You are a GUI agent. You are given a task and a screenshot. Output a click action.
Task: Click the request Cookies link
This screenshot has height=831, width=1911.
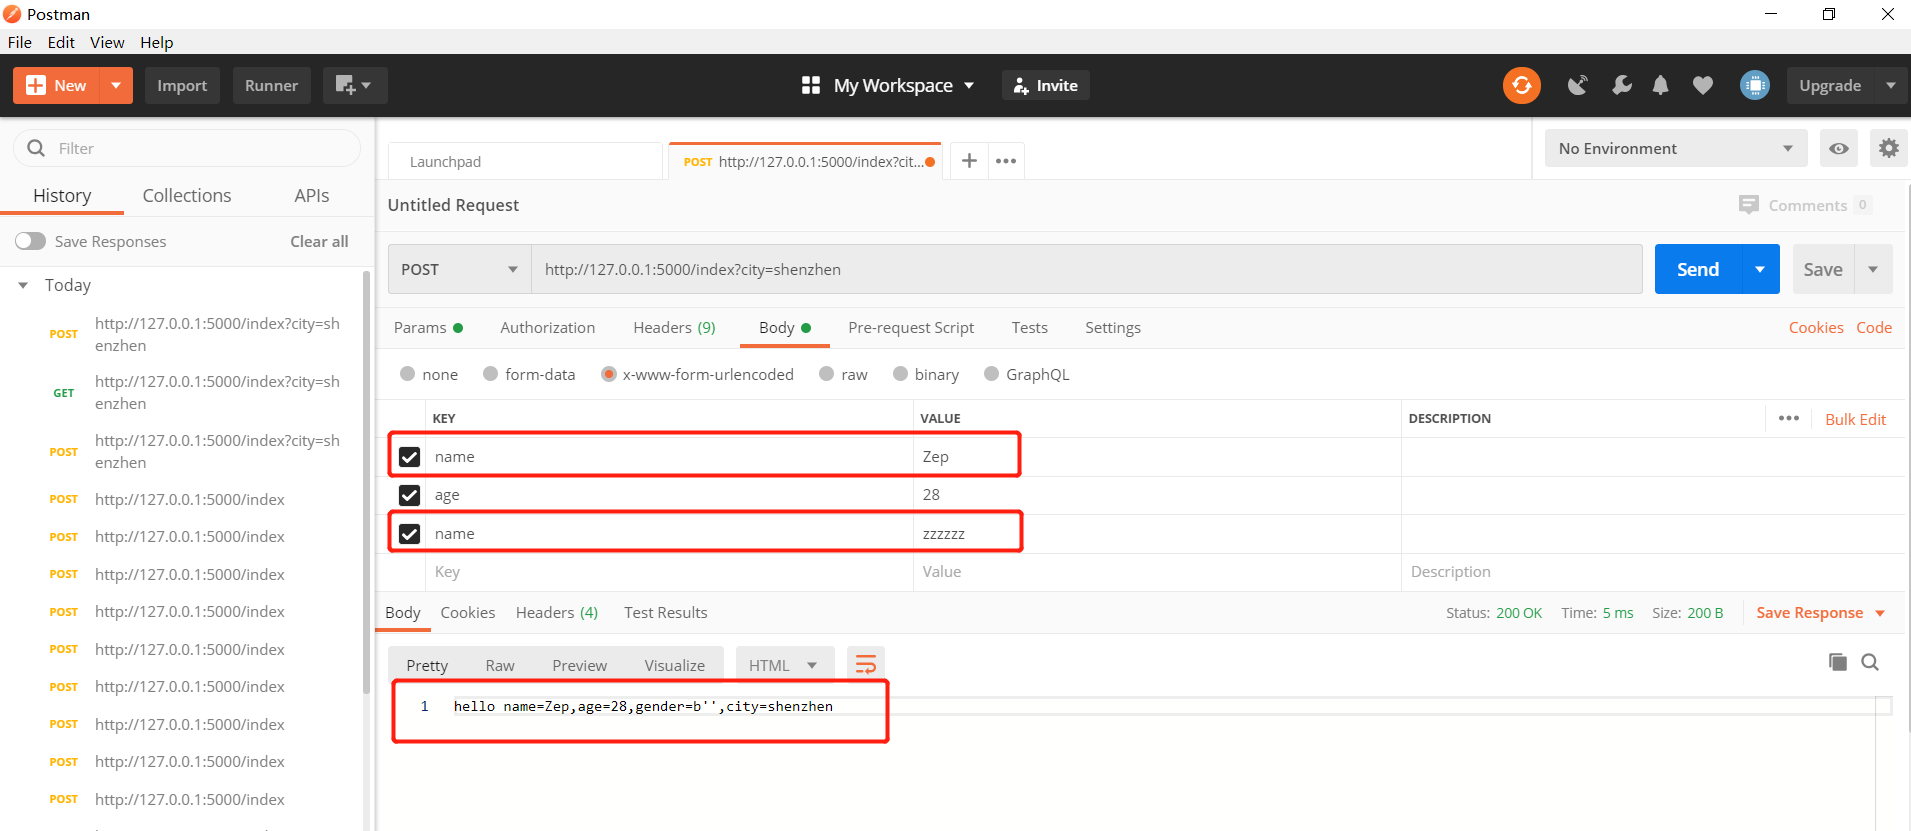(1816, 328)
